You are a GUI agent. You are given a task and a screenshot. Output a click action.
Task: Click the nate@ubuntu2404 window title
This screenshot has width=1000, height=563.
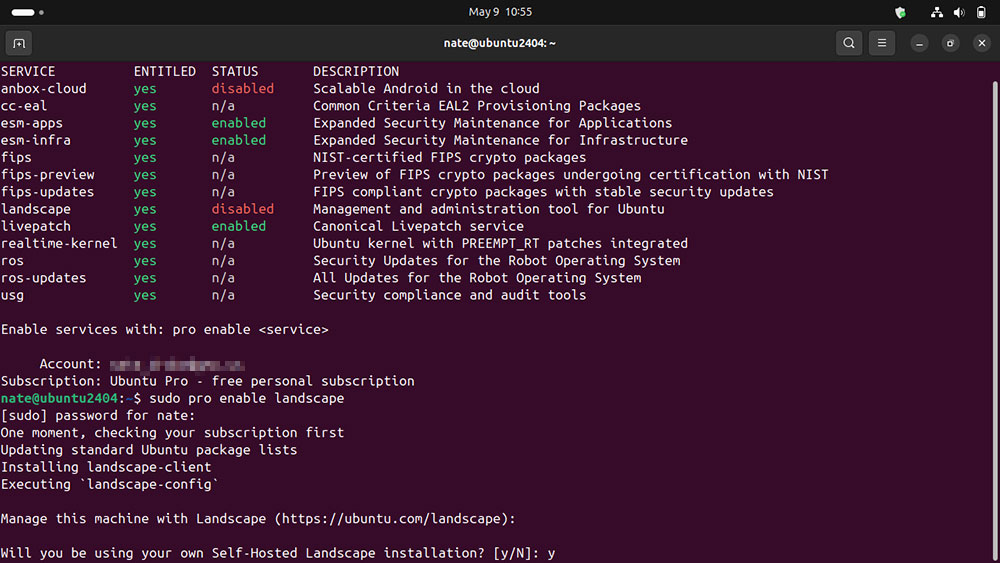(500, 43)
